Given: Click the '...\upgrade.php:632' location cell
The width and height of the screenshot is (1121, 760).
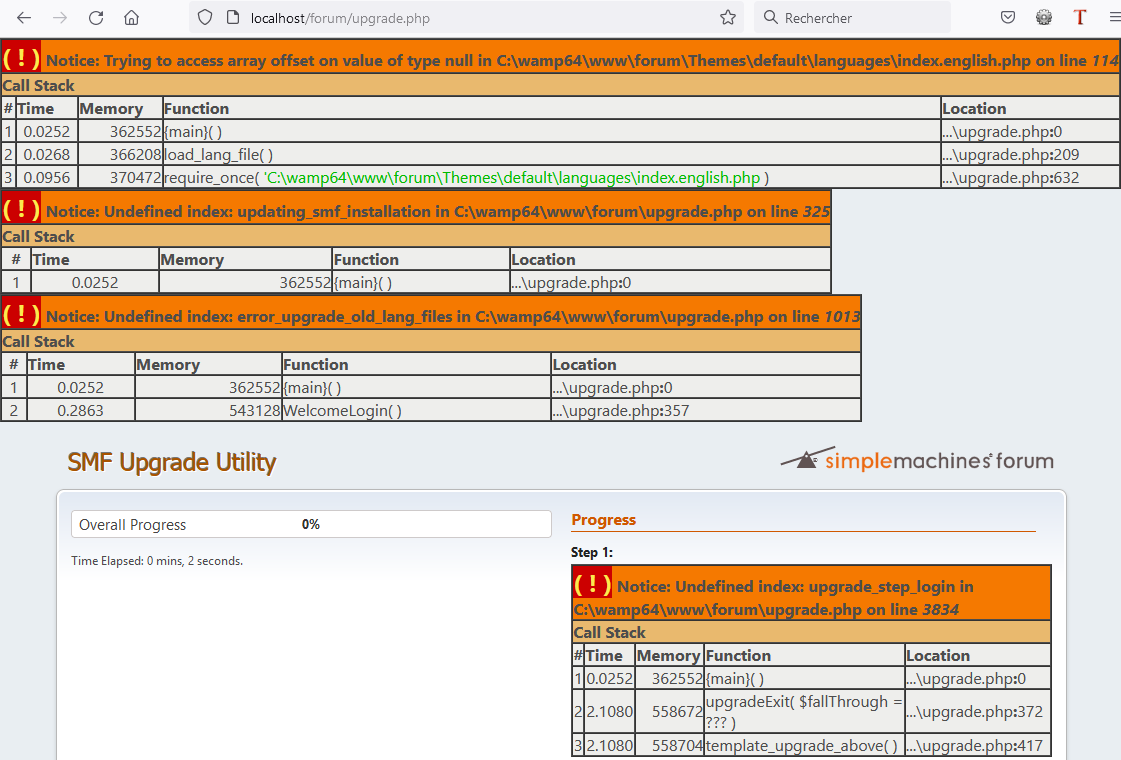Looking at the screenshot, I should tap(1029, 177).
